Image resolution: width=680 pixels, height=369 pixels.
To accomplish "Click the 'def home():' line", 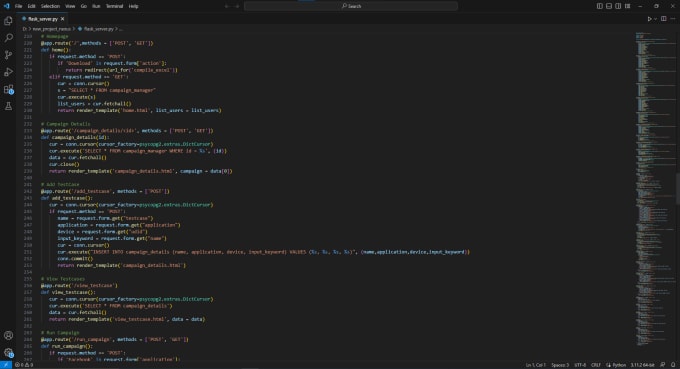I will tap(55, 50).
